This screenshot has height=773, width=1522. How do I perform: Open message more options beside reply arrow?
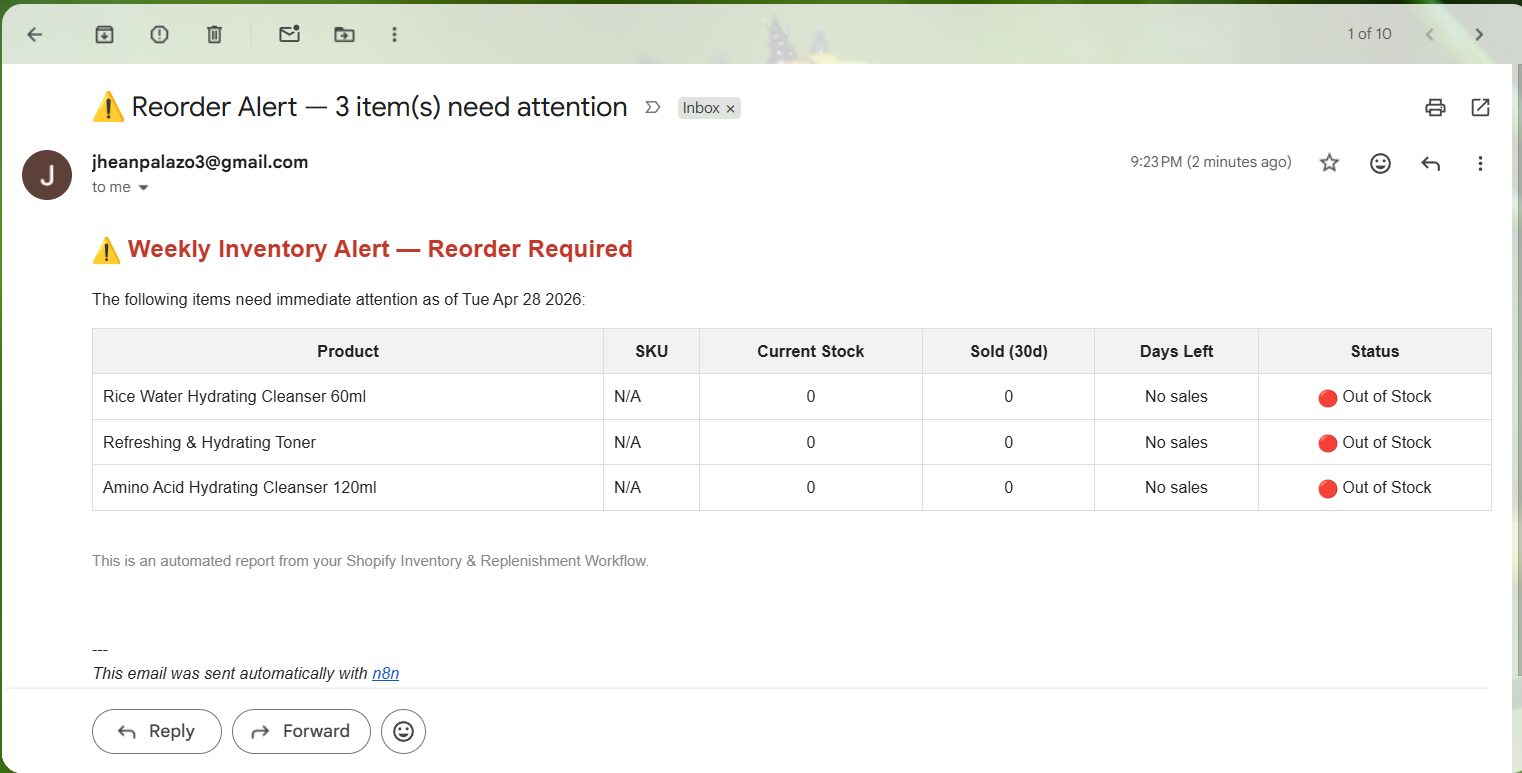pyautogui.click(x=1480, y=163)
